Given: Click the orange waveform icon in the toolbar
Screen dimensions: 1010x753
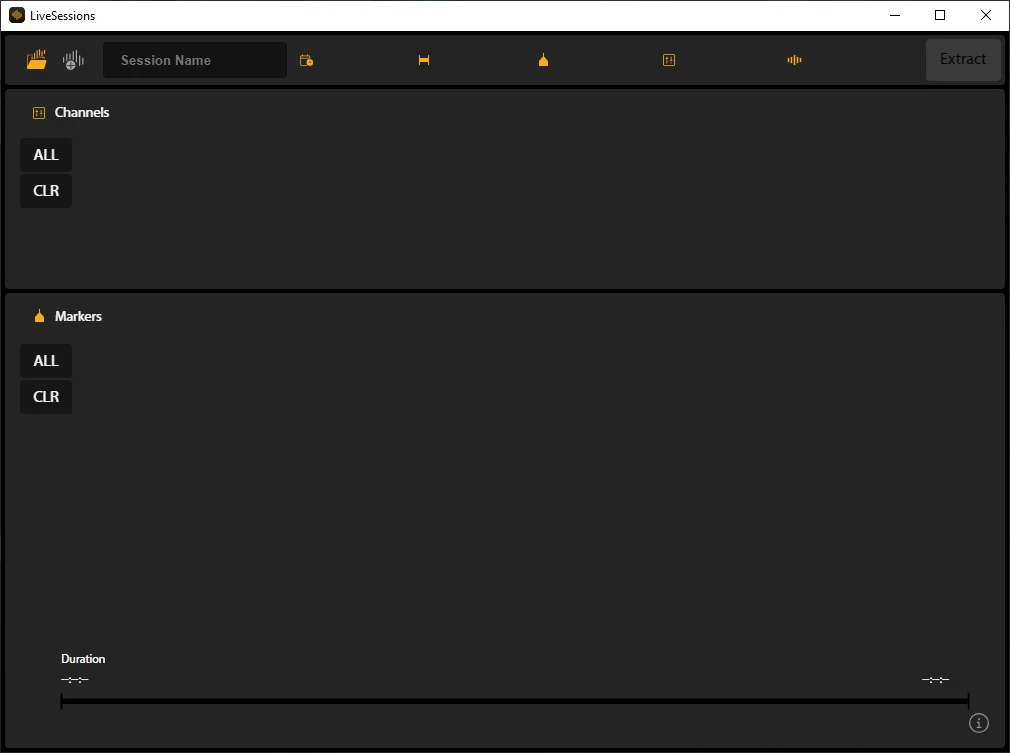Looking at the screenshot, I should [x=794, y=60].
